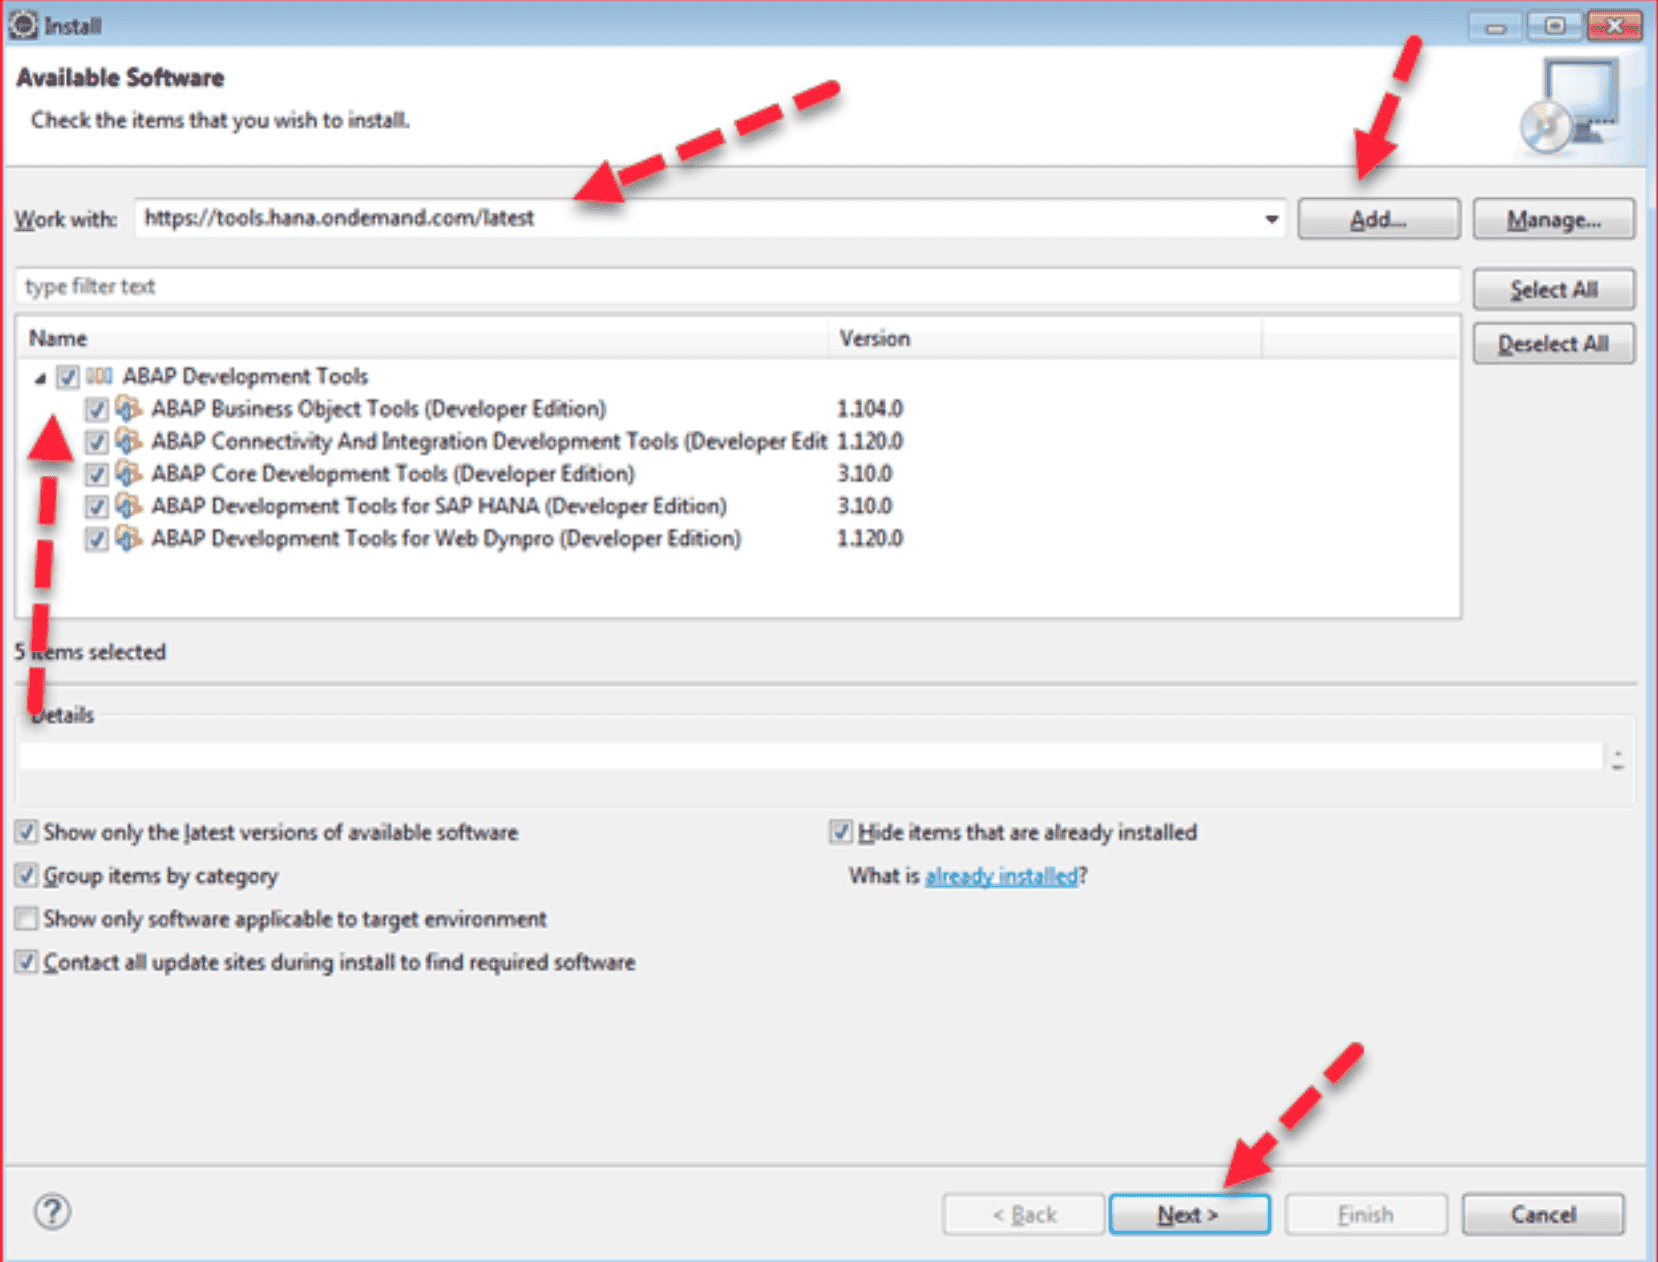This screenshot has height=1262, width=1658.
Task: Open the help icon at bottom left
Action: click(52, 1211)
